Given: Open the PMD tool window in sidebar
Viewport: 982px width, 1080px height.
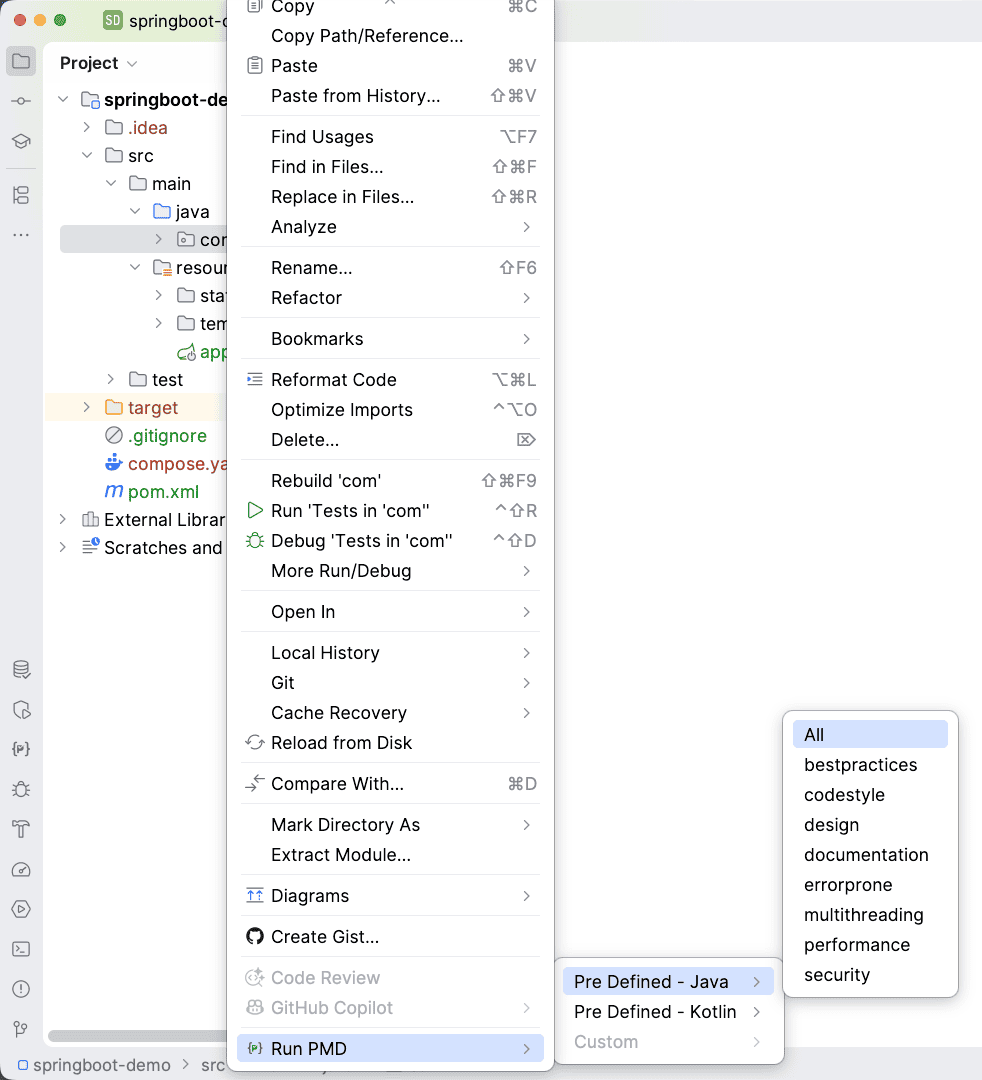Looking at the screenshot, I should pyautogui.click(x=21, y=749).
